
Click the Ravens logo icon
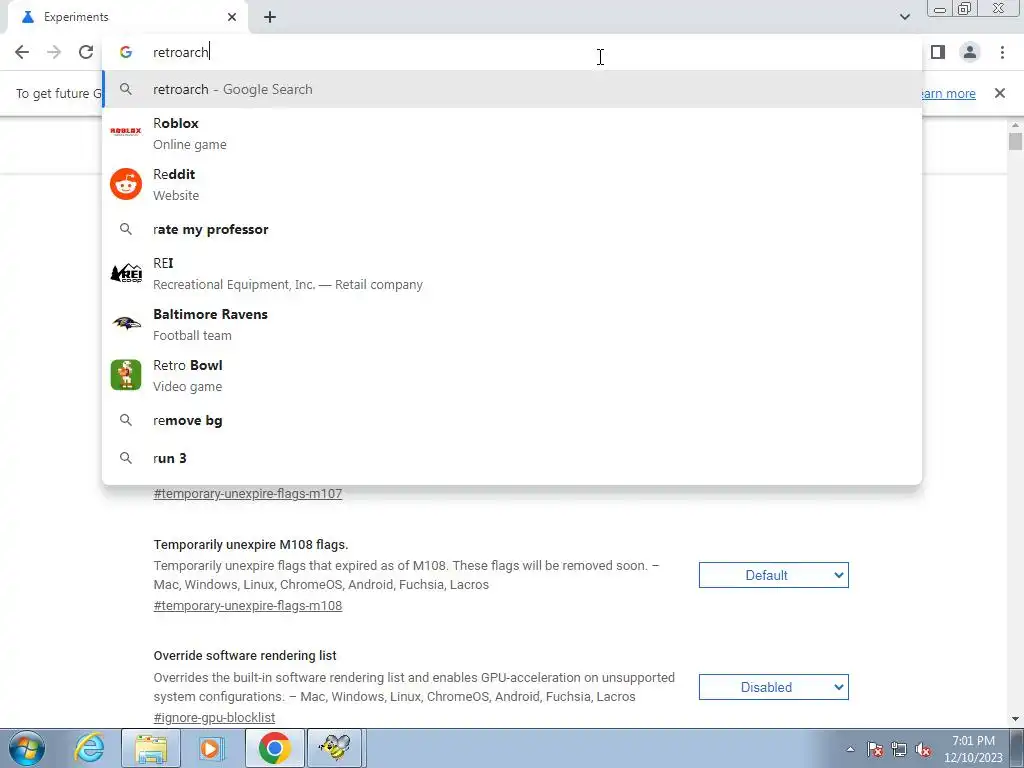click(x=126, y=323)
